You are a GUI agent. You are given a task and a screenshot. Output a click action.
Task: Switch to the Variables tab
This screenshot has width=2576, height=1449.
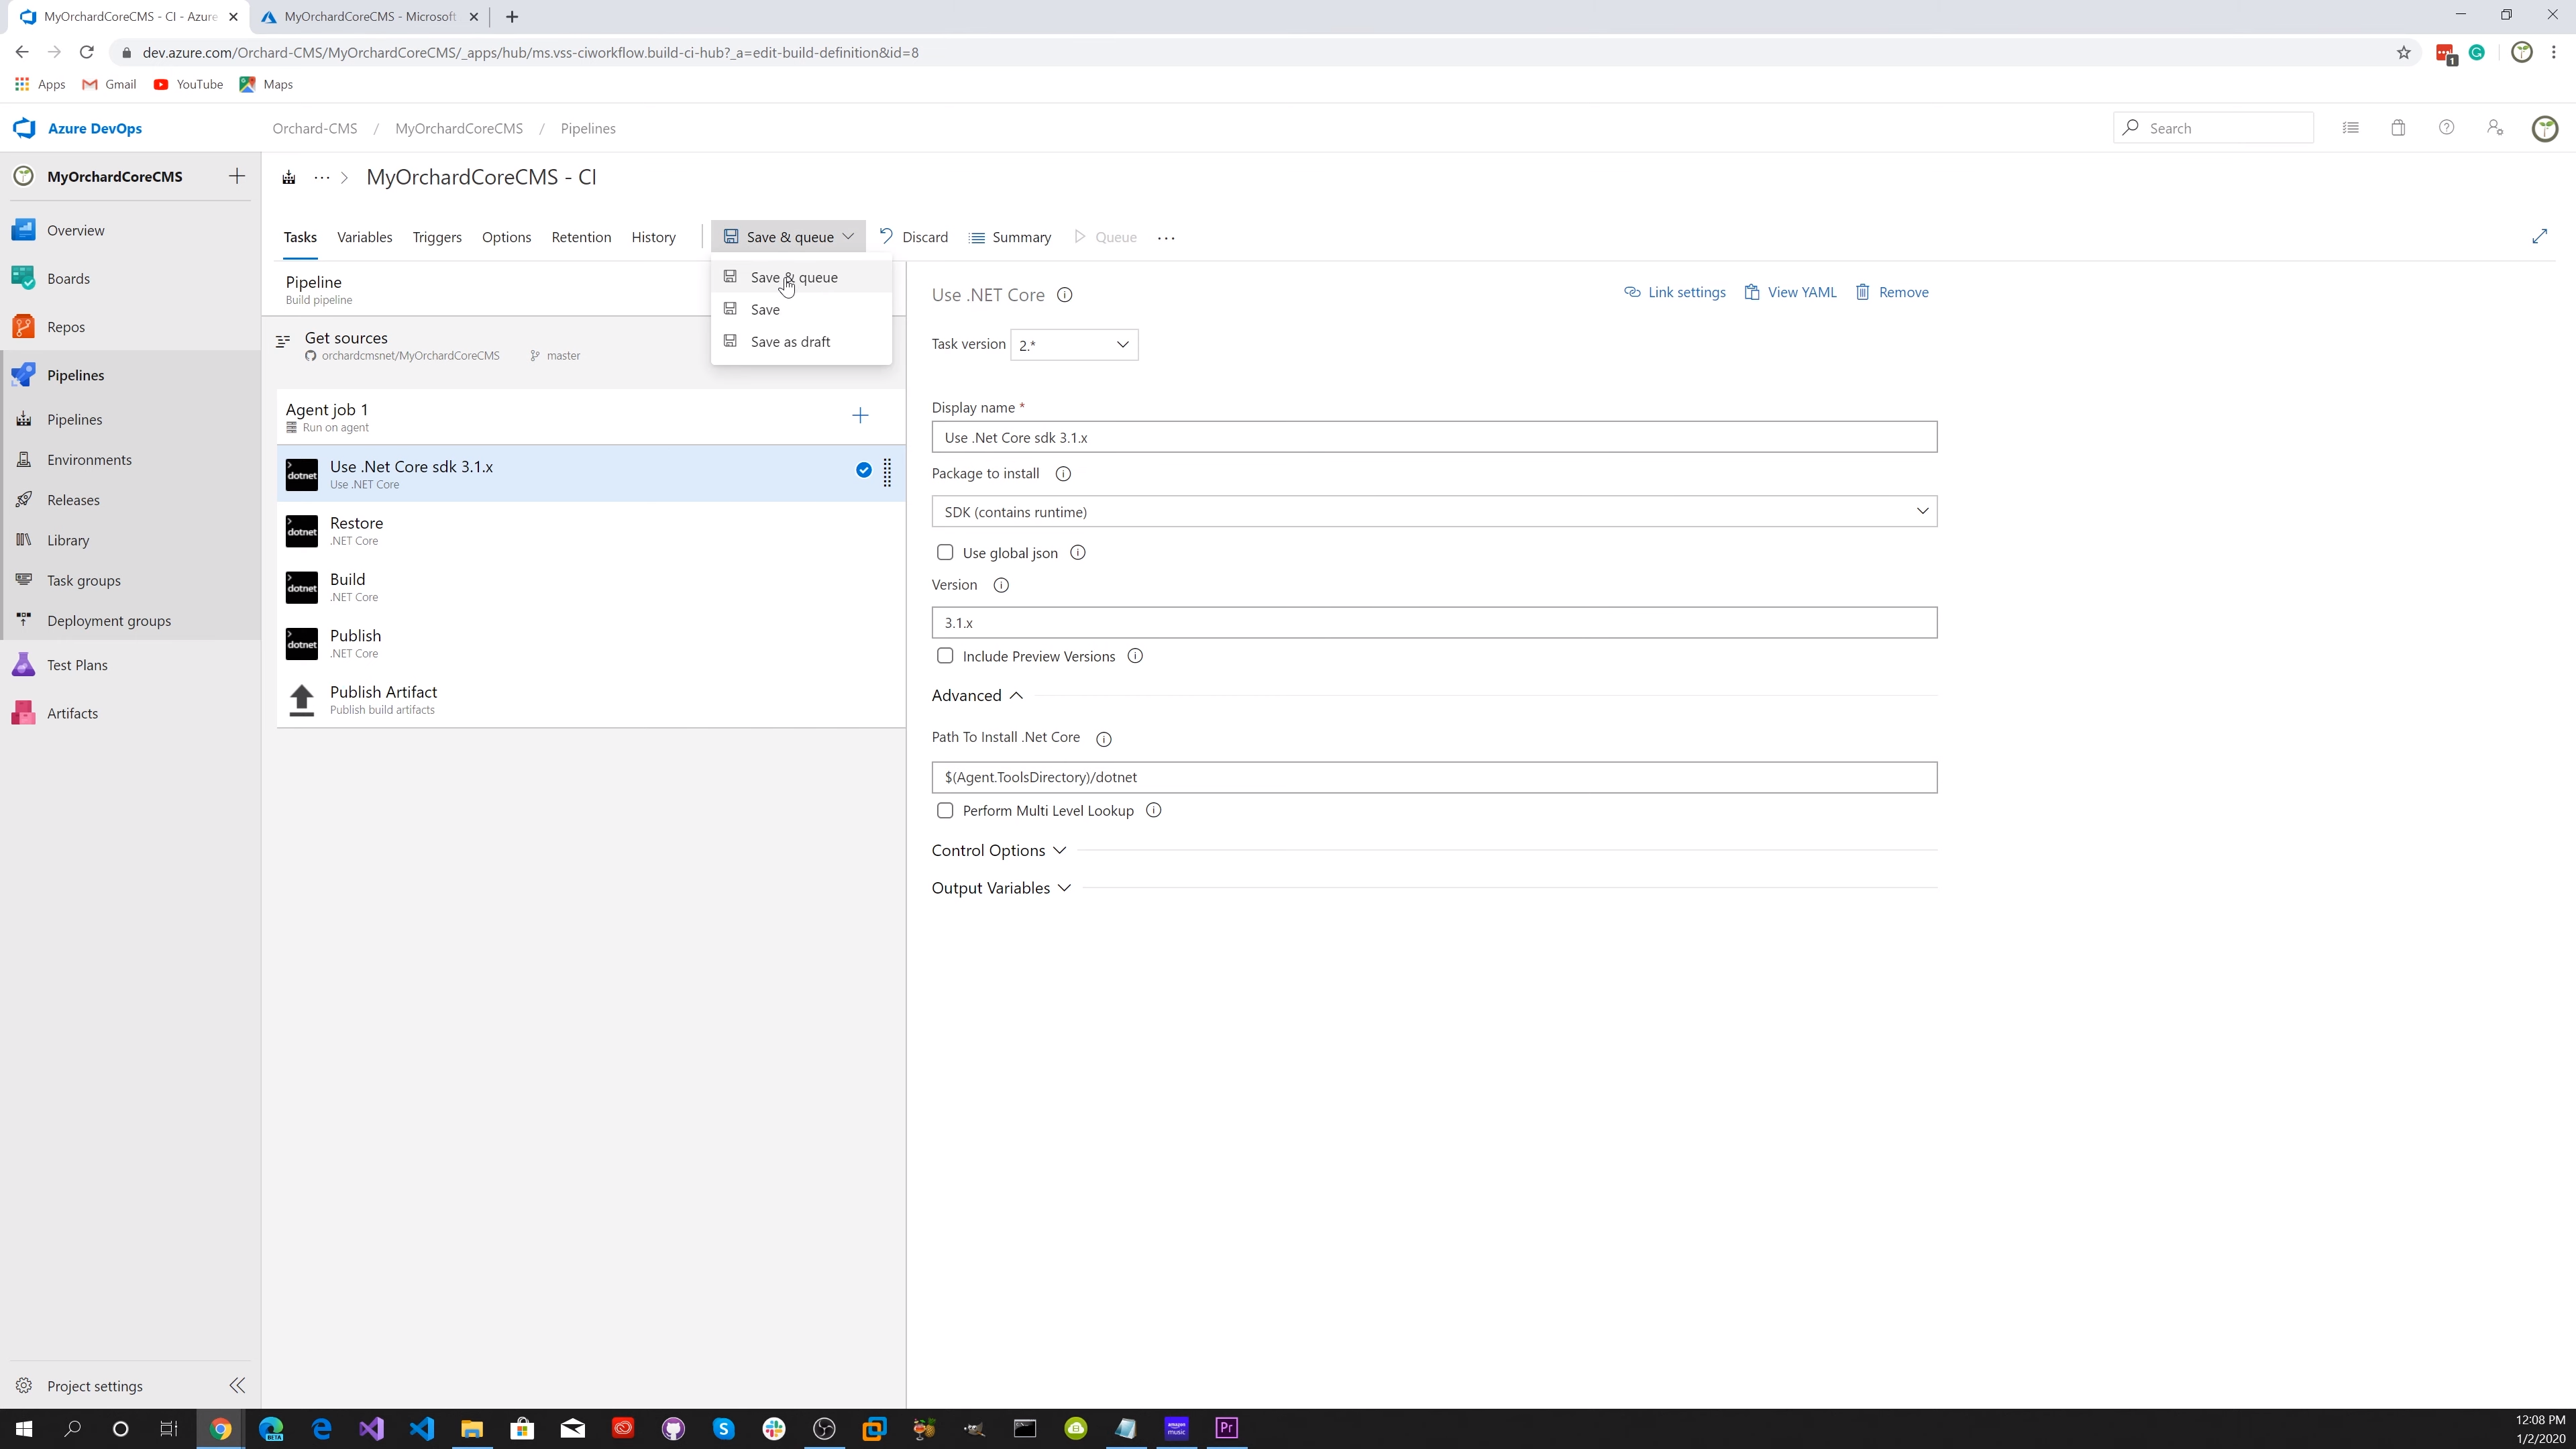coord(364,237)
